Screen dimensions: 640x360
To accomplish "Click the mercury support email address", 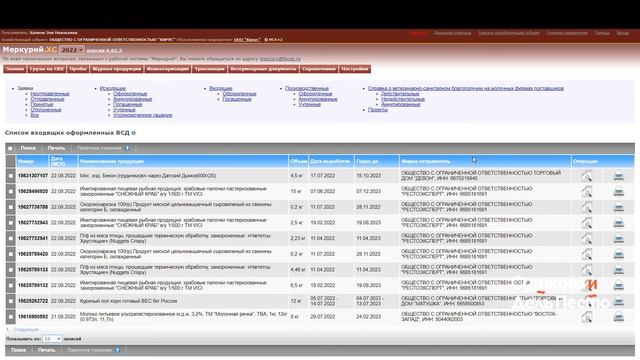I will (280, 59).
